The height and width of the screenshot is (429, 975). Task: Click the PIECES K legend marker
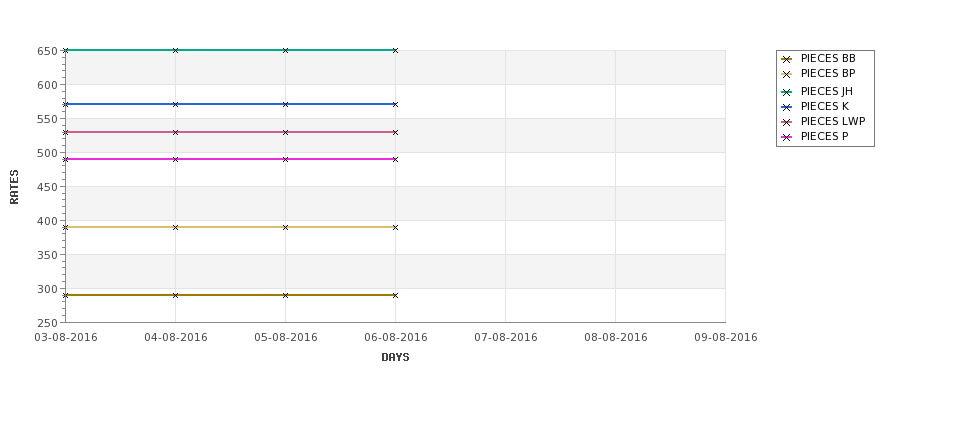tap(787, 107)
